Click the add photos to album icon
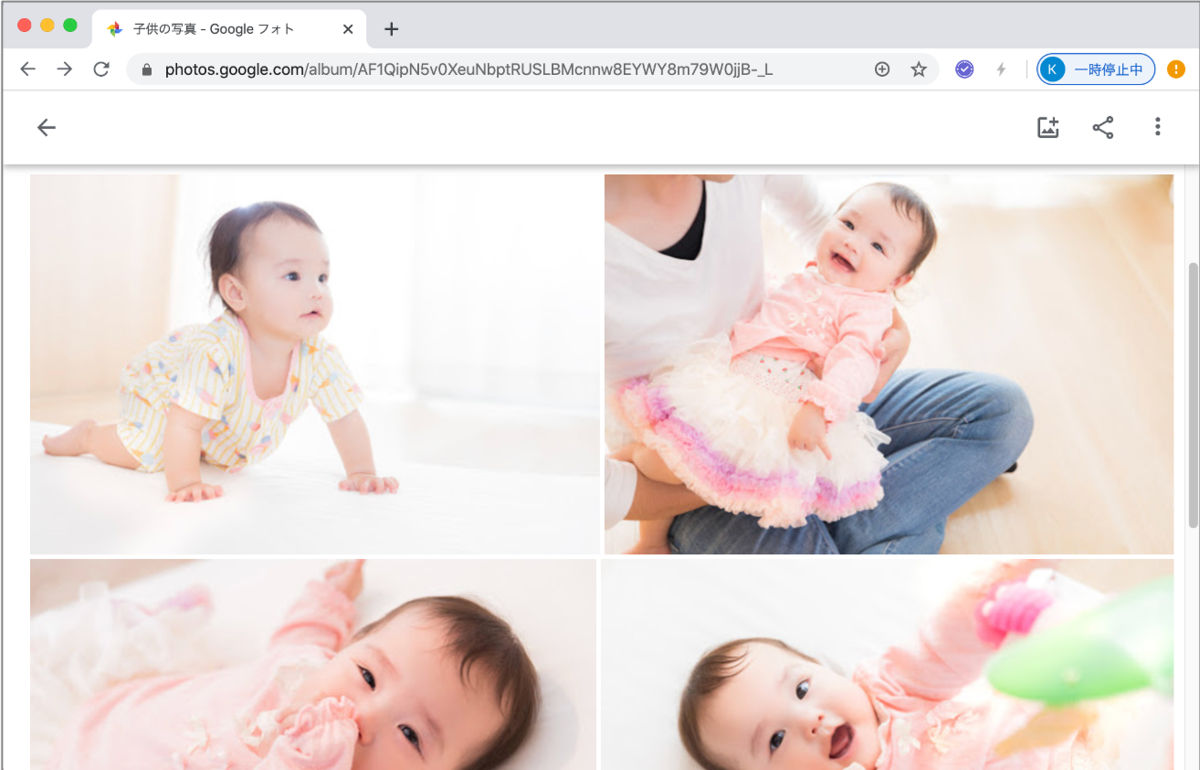 click(1048, 128)
